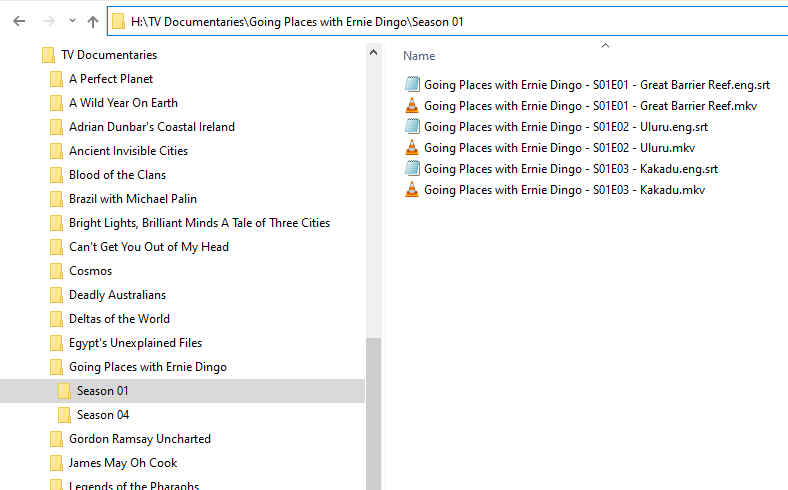Click folder icon beside Gordon Ramsay Uncharted
788x490 pixels.
tap(56, 439)
